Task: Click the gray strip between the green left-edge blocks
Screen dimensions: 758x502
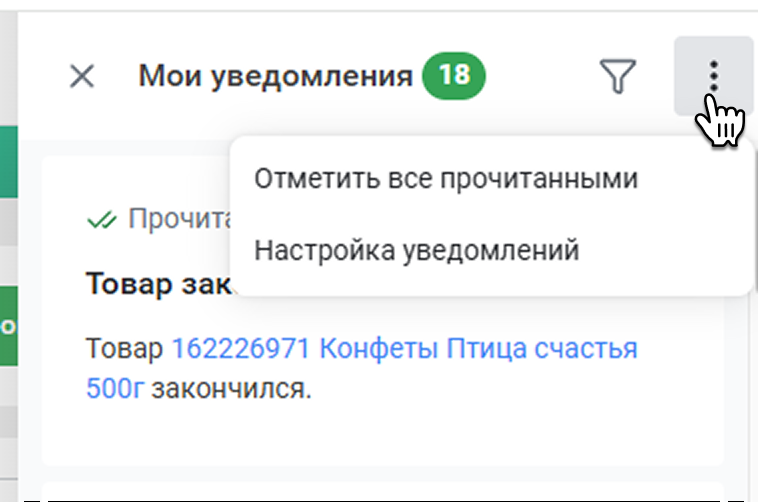Action: (9, 242)
